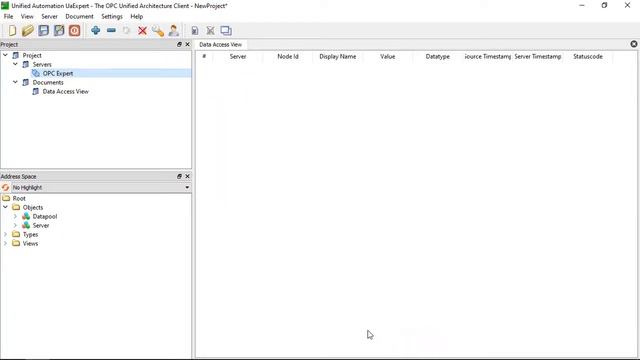Select the top-level Project tree item

click(x=32, y=56)
